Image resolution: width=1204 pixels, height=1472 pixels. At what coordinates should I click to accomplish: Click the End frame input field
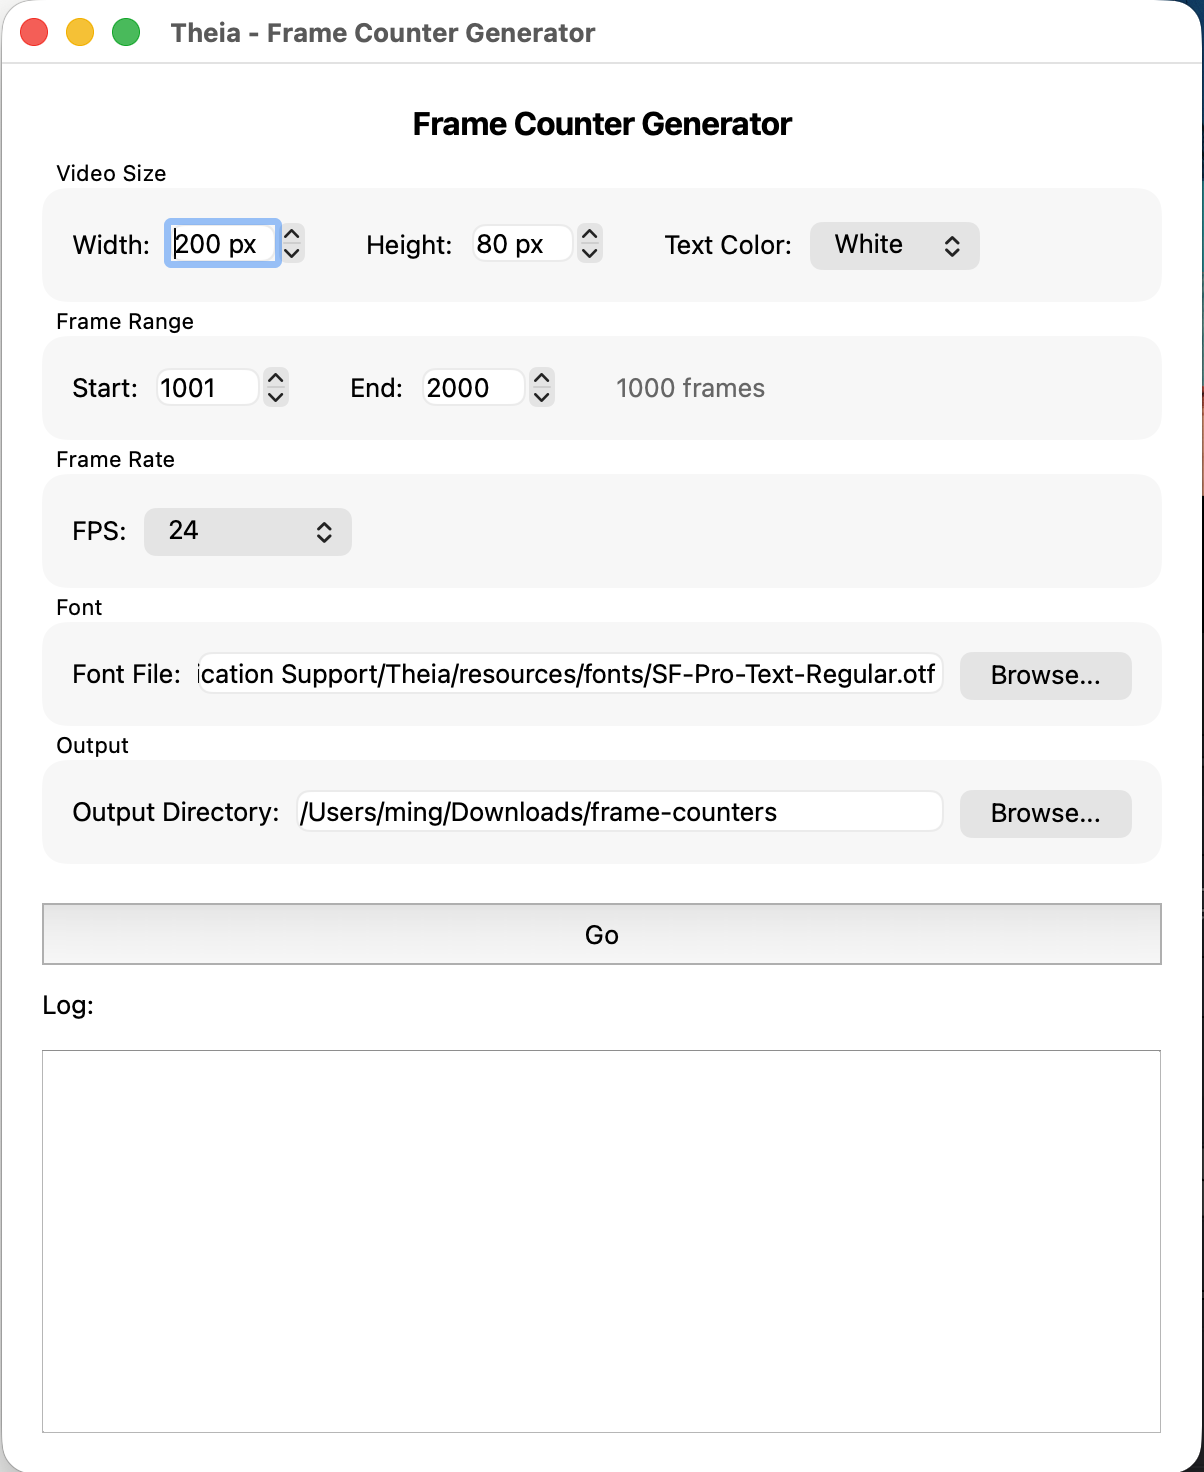[473, 388]
